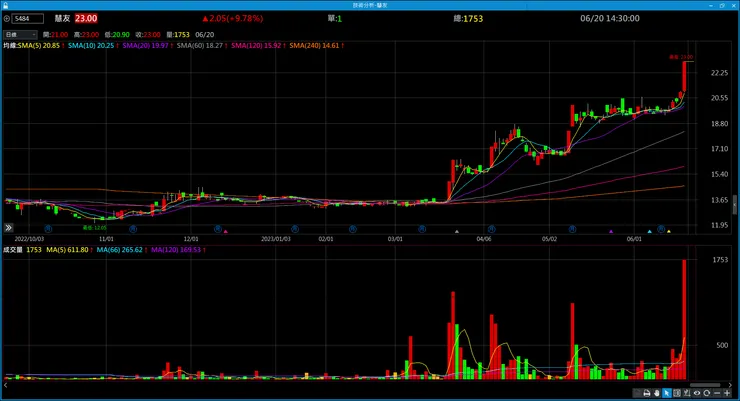
Task: Open the chart settings wrench icon
Action: (x=687, y=393)
